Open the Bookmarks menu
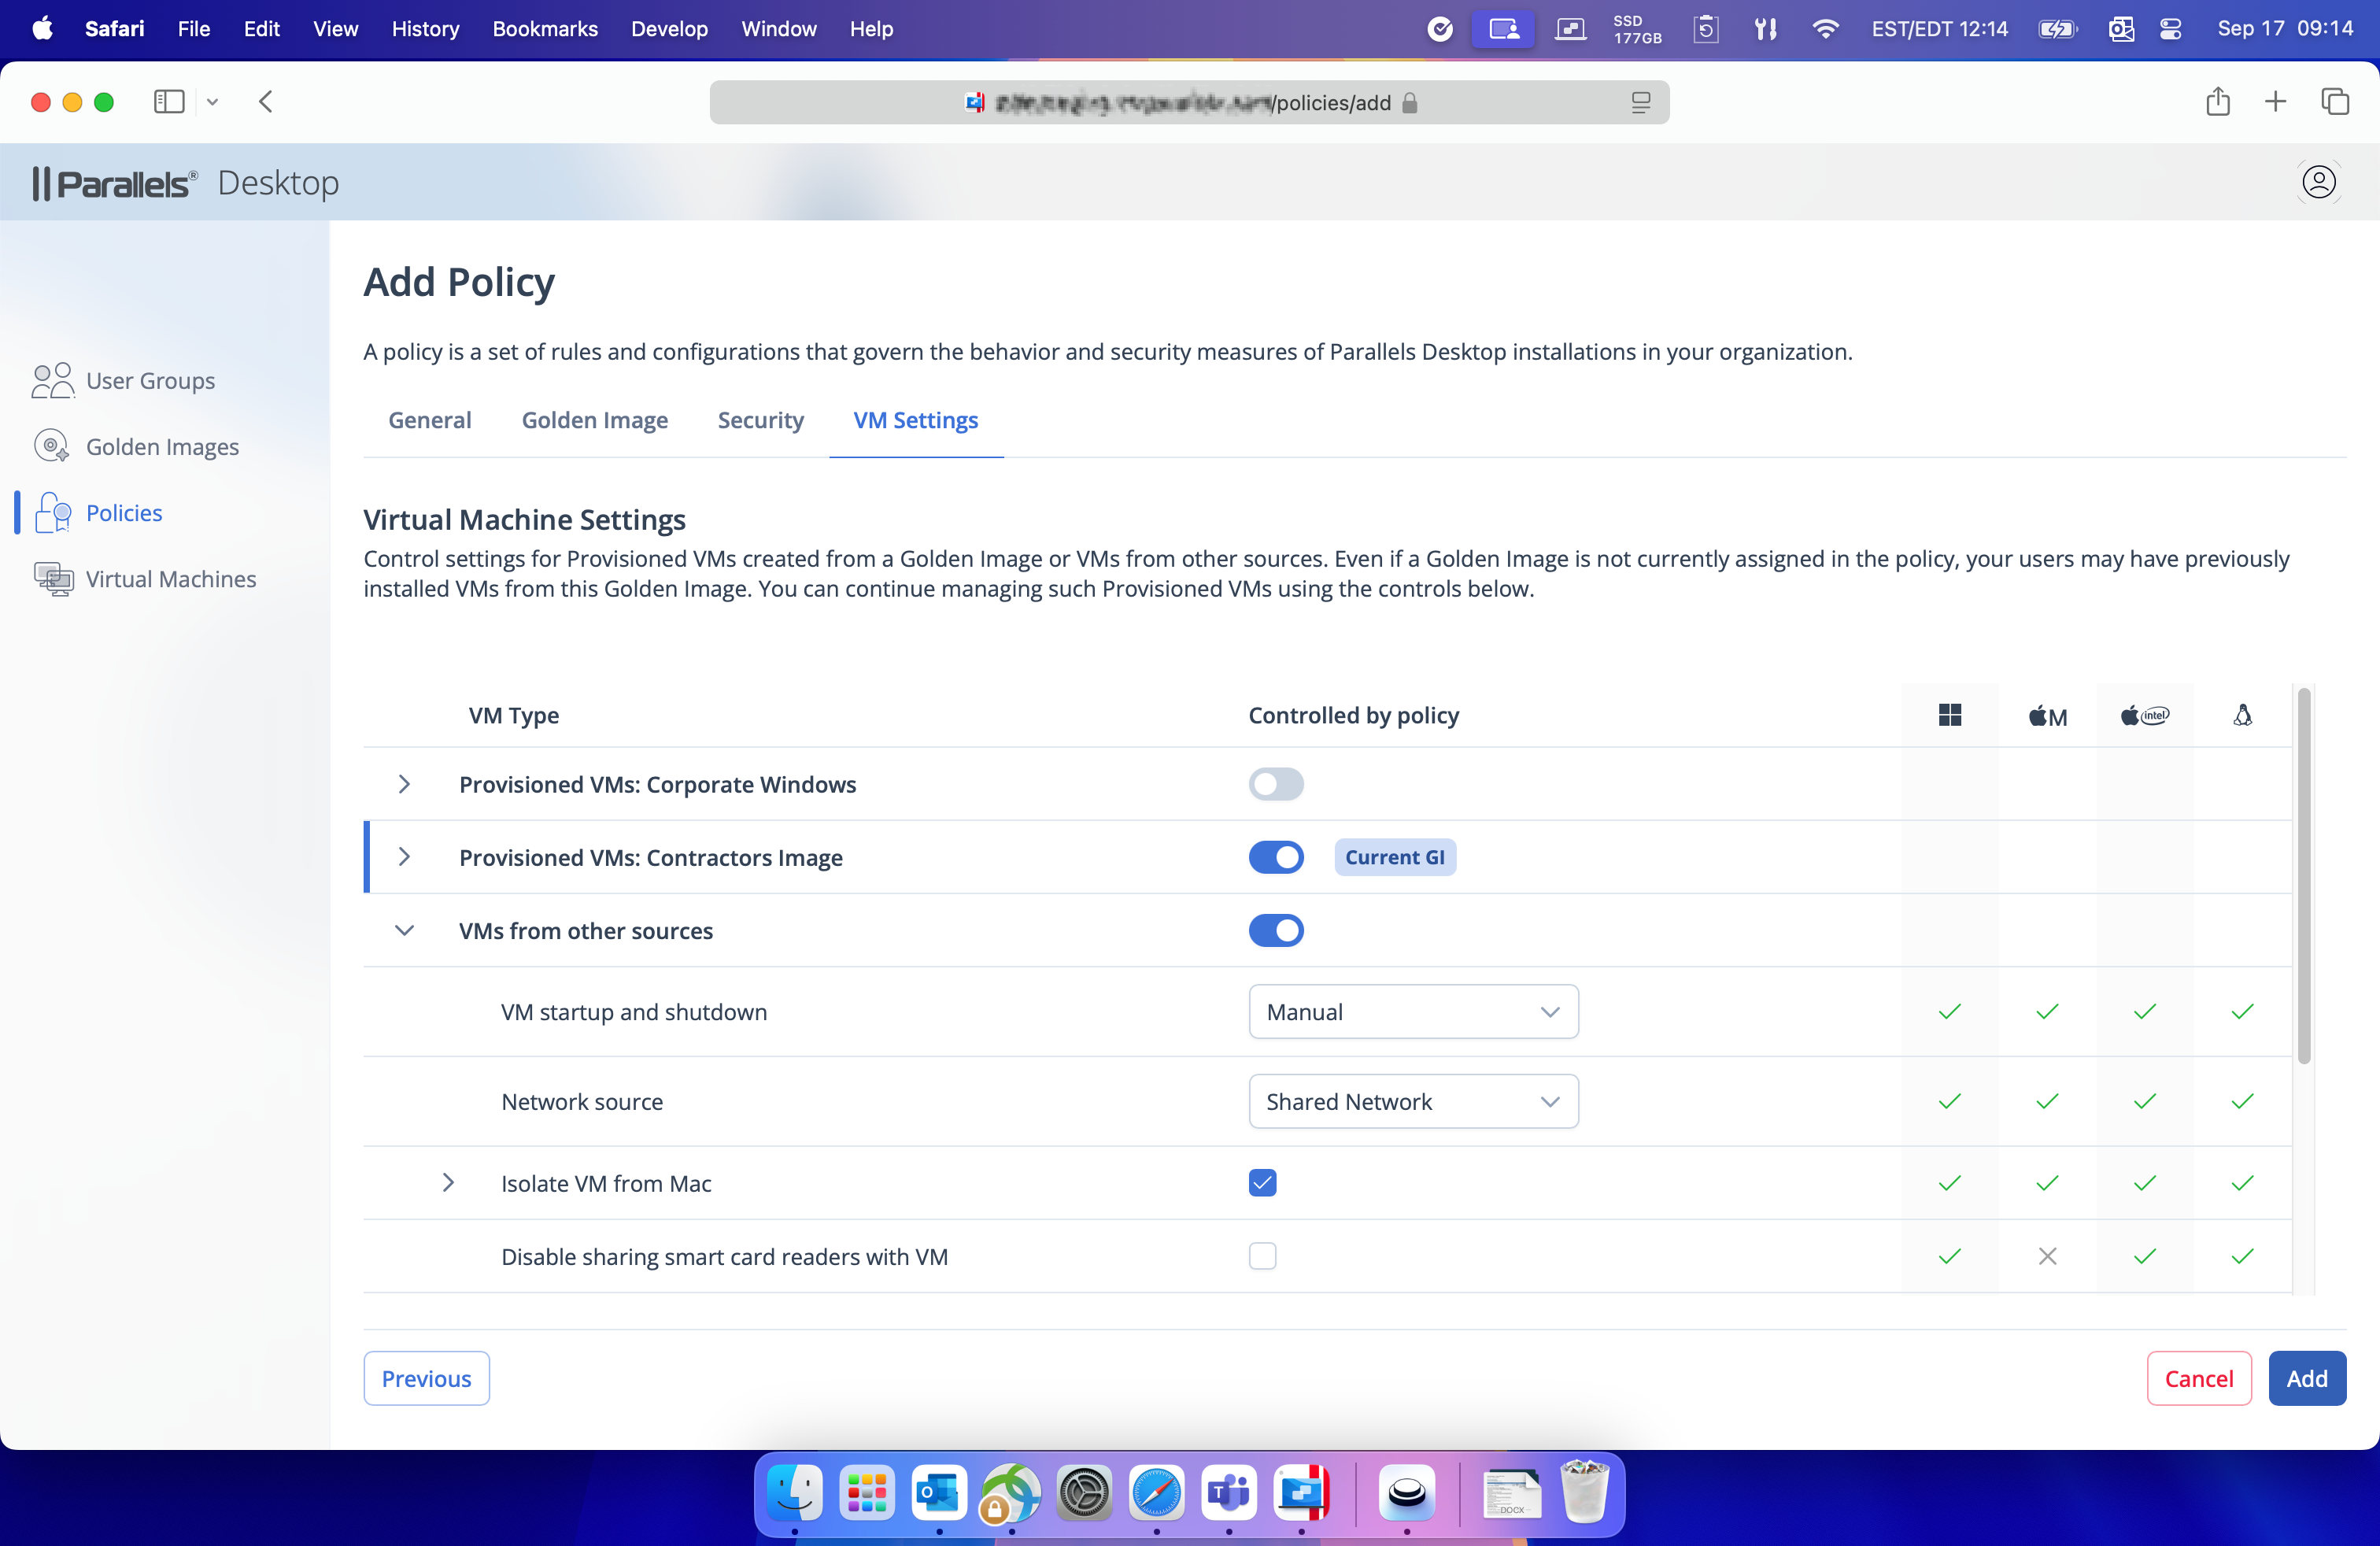Image resolution: width=2380 pixels, height=1546 pixels. 544,29
